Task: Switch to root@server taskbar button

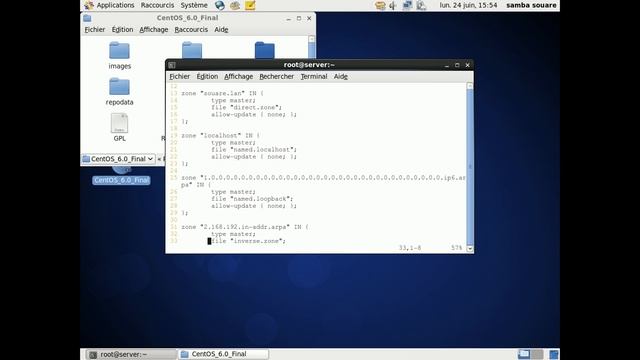Action: click(x=131, y=354)
